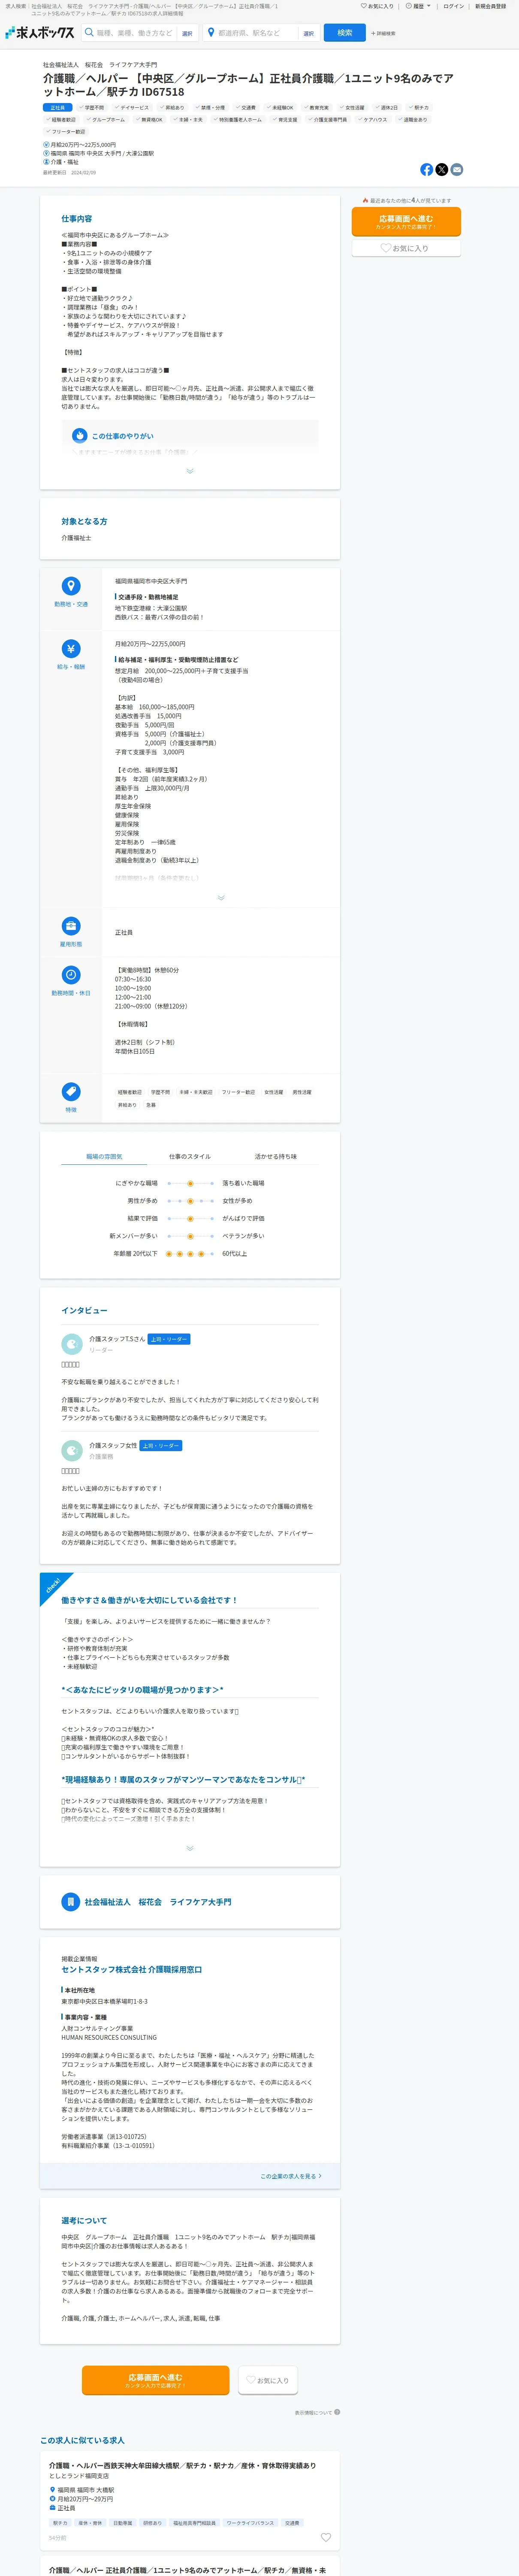Open the similar job 介護職・ヘルパー西鉄天神大牟田線大橋駅
This screenshot has height=2576, width=519.
[x=183, y=2465]
